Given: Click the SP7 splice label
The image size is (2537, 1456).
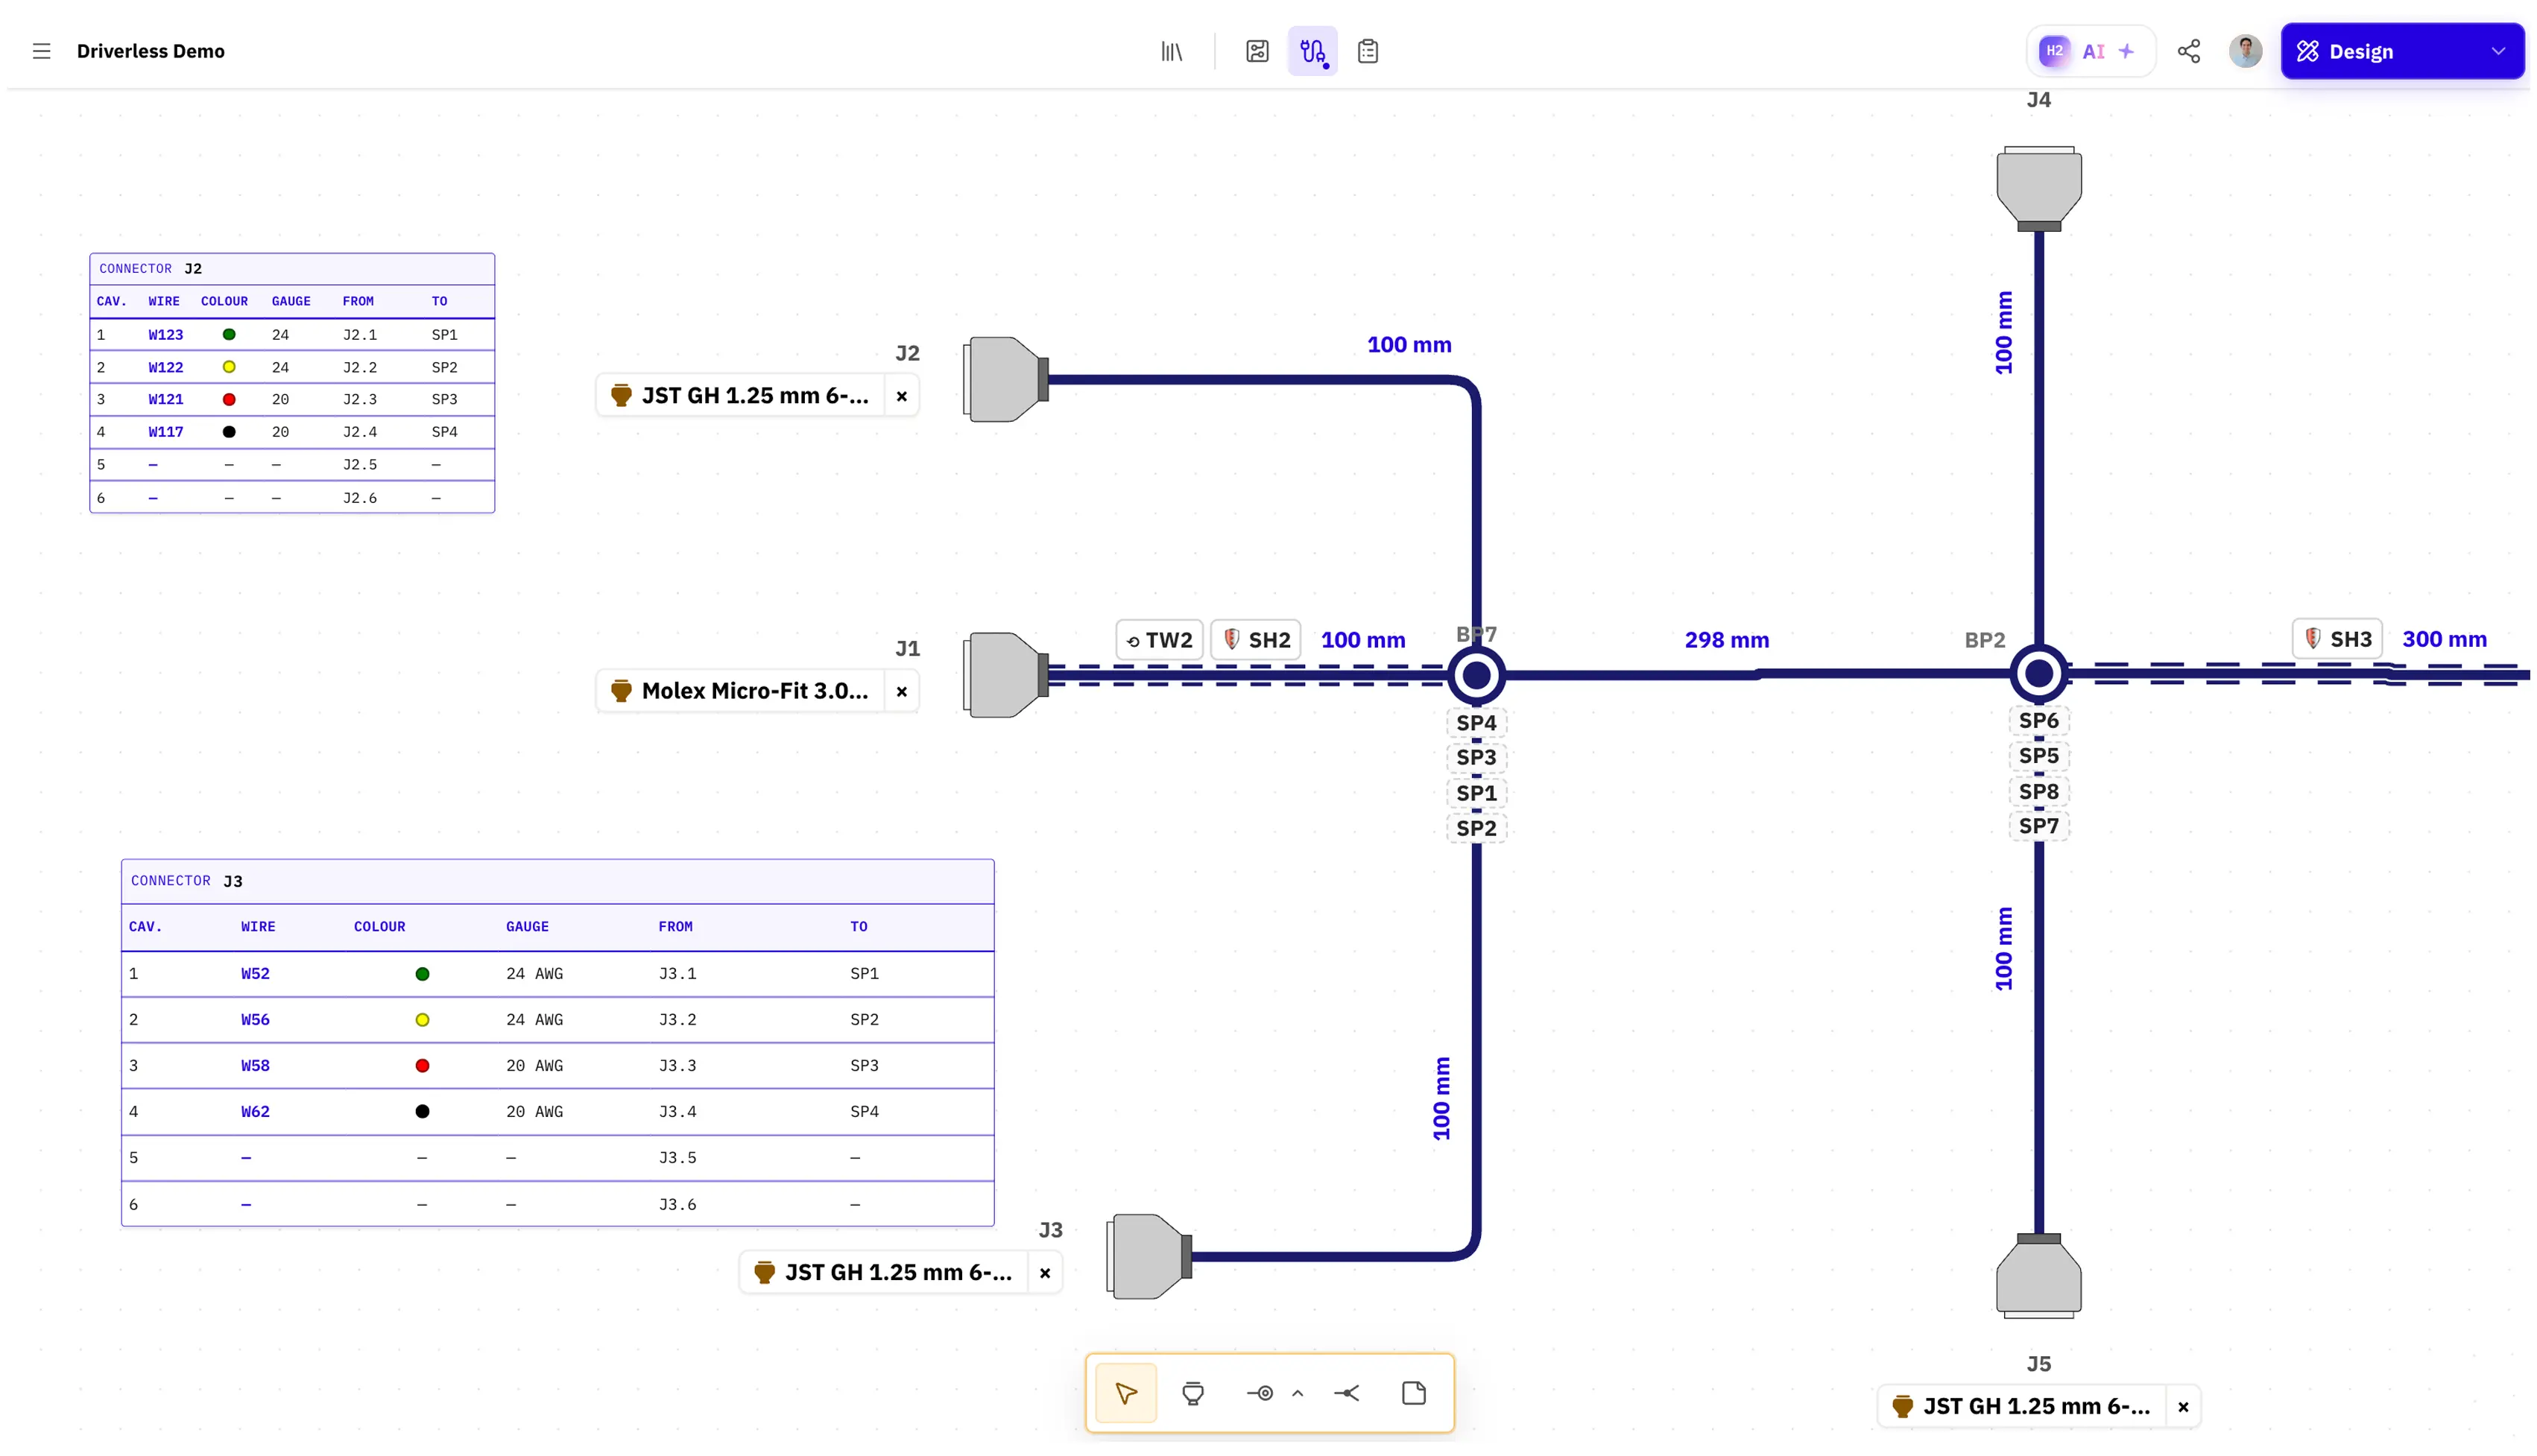Looking at the screenshot, I should [x=2039, y=826].
